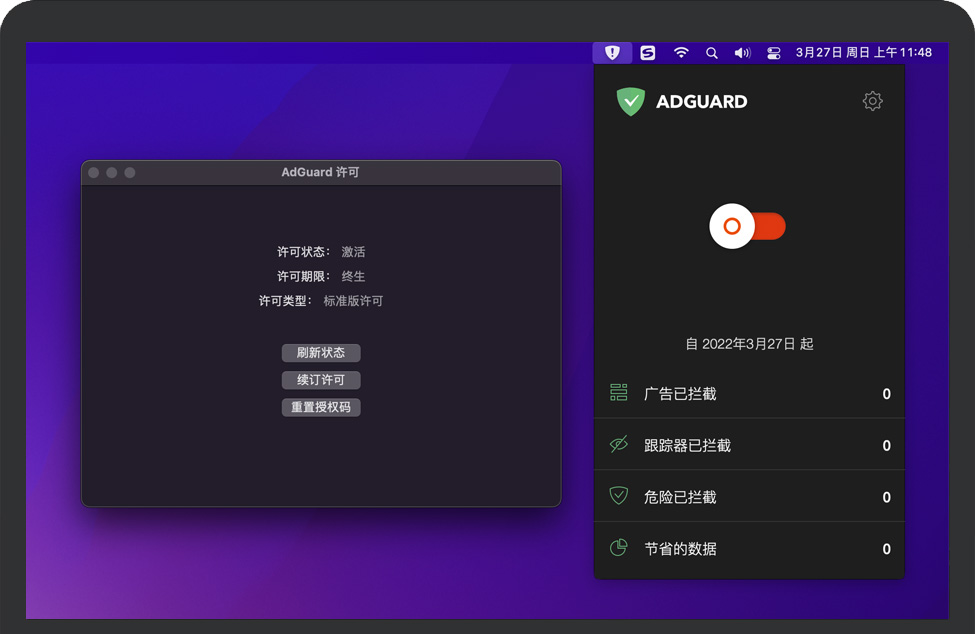Open Control Center from menu bar
This screenshot has height=634, width=975.
pyautogui.click(x=773, y=53)
